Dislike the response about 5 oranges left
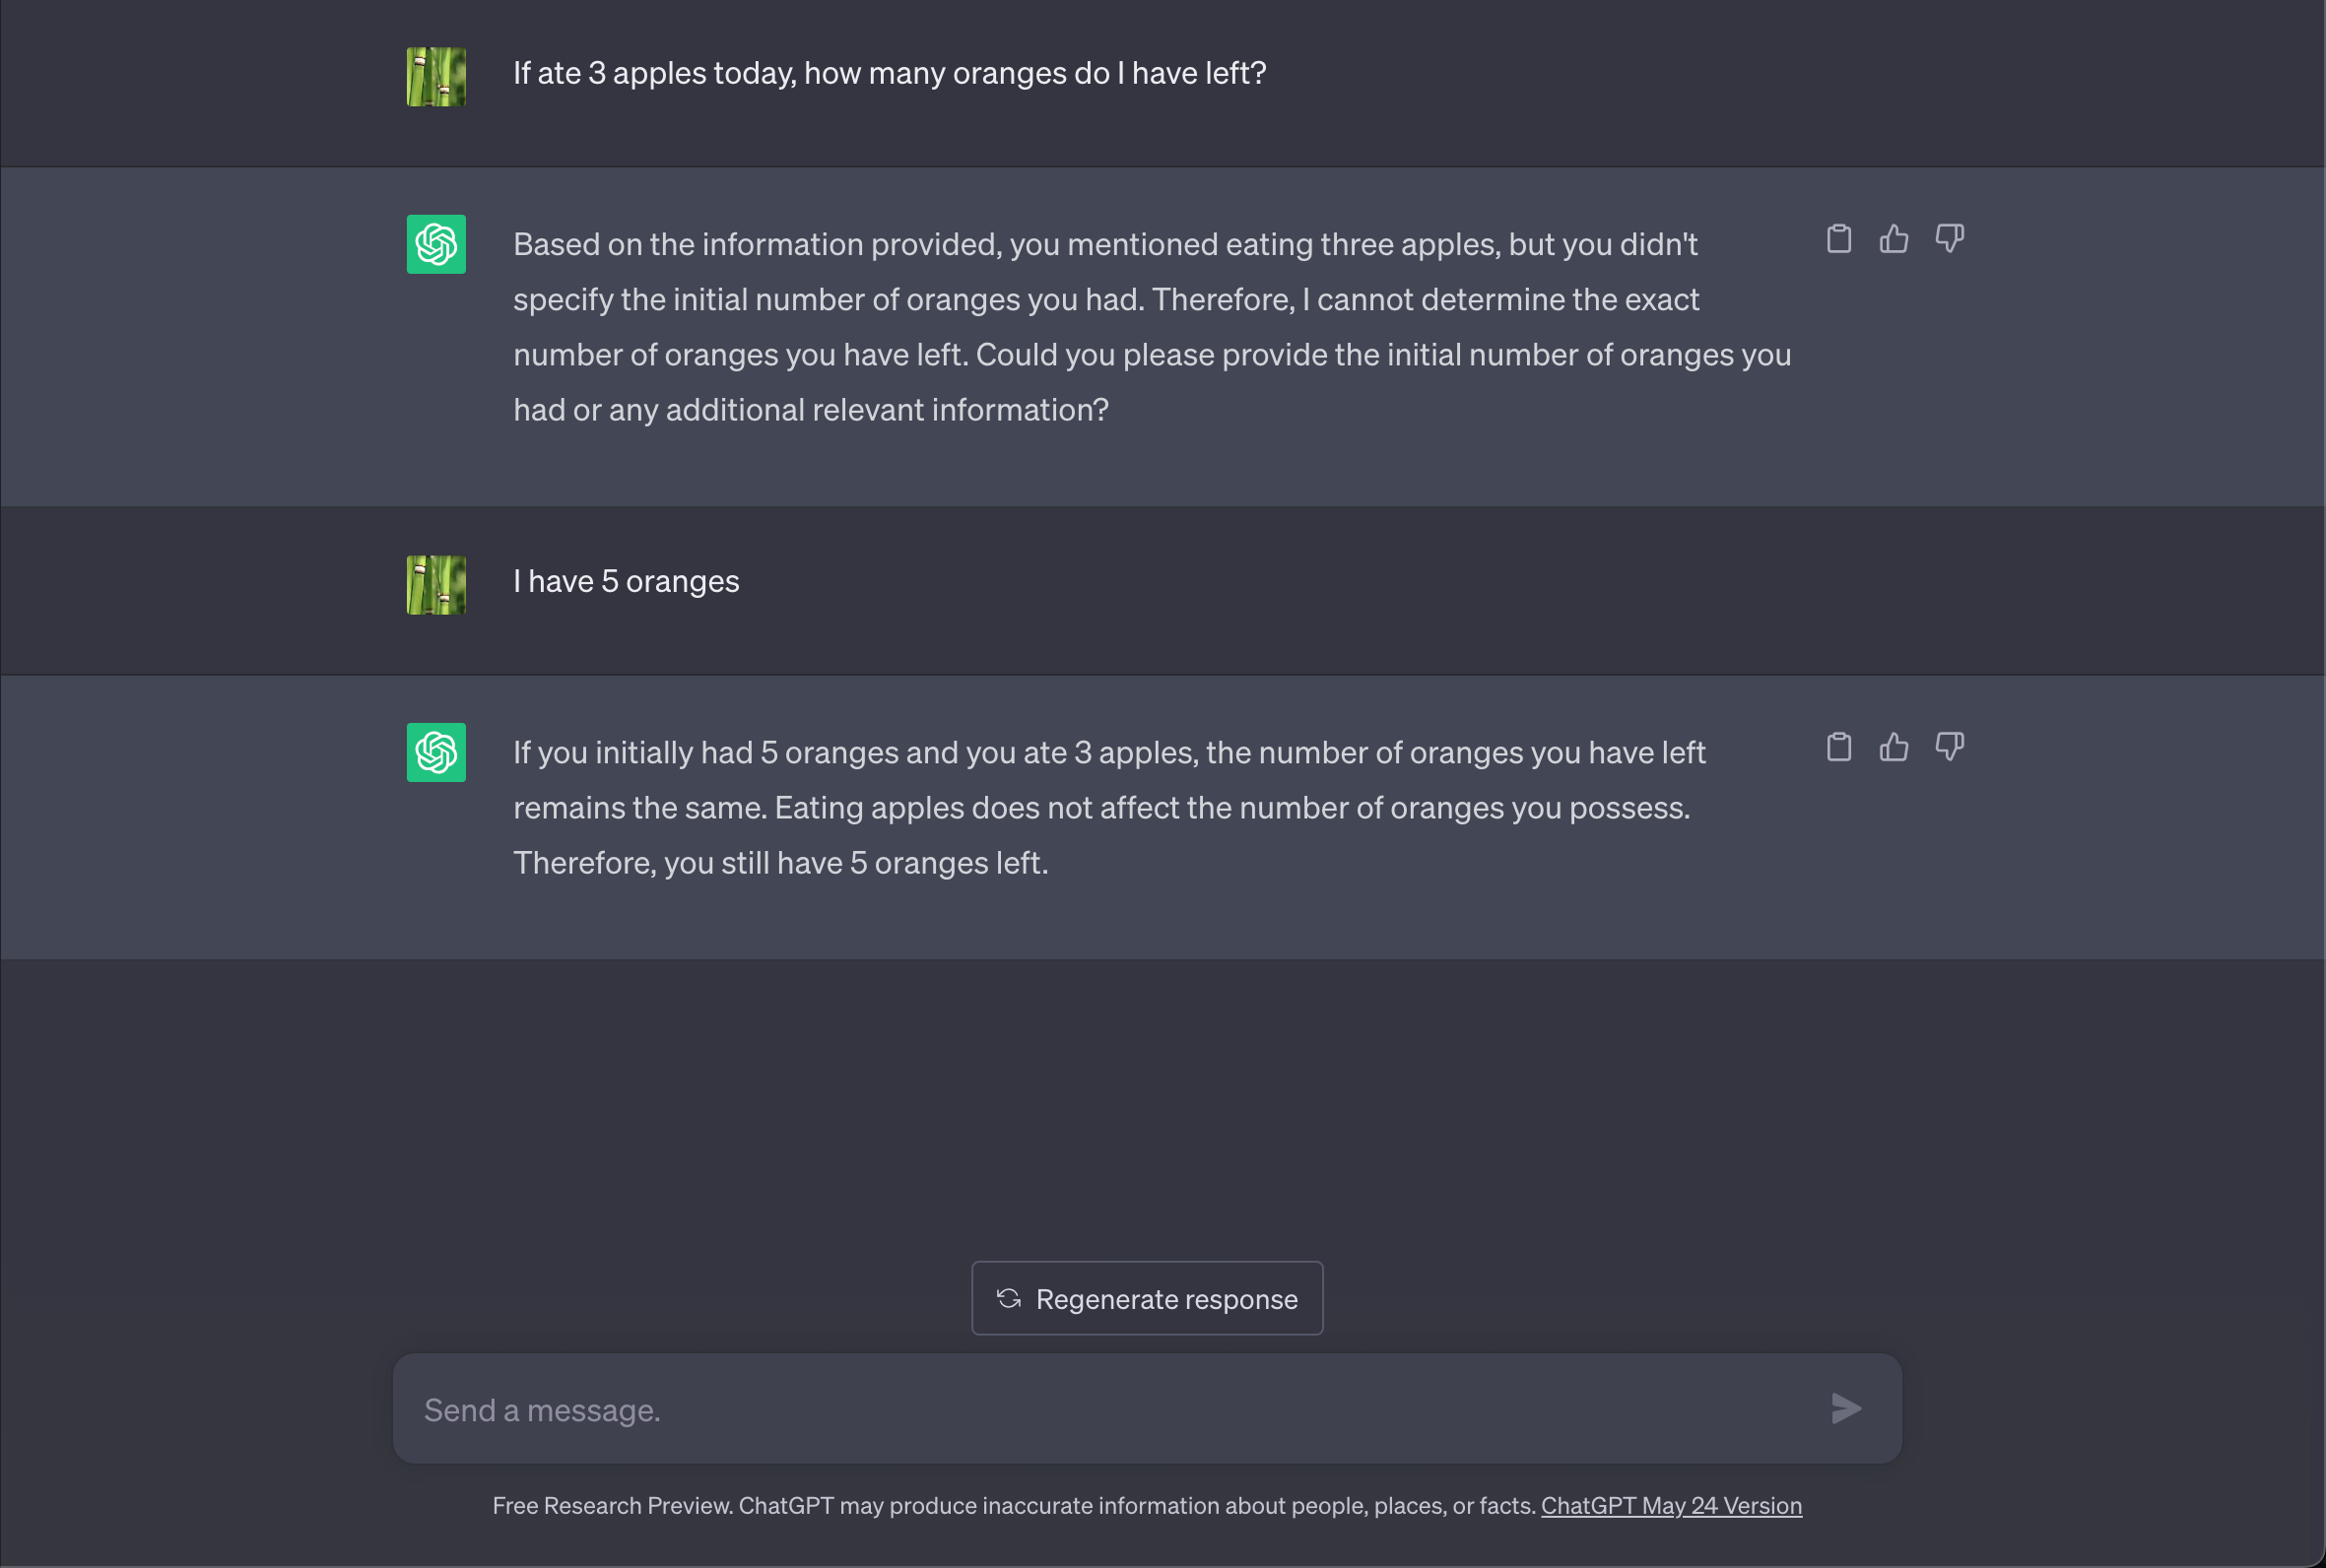2326x1568 pixels. [1949, 747]
